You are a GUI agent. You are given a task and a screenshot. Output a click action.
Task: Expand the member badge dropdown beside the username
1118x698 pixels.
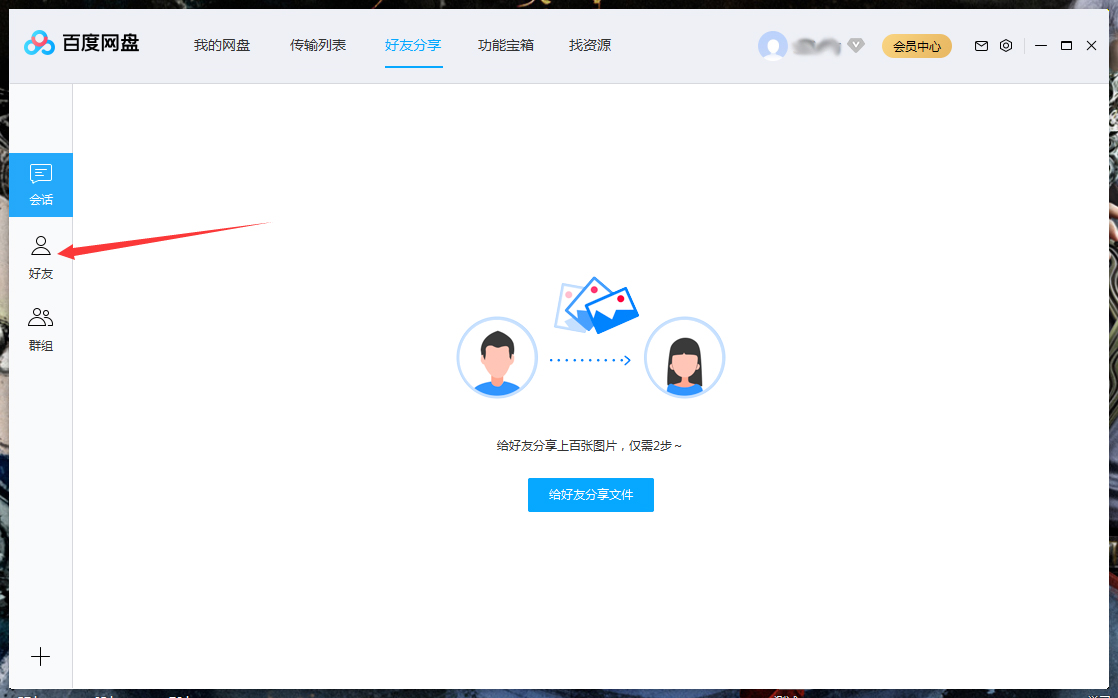[856, 45]
